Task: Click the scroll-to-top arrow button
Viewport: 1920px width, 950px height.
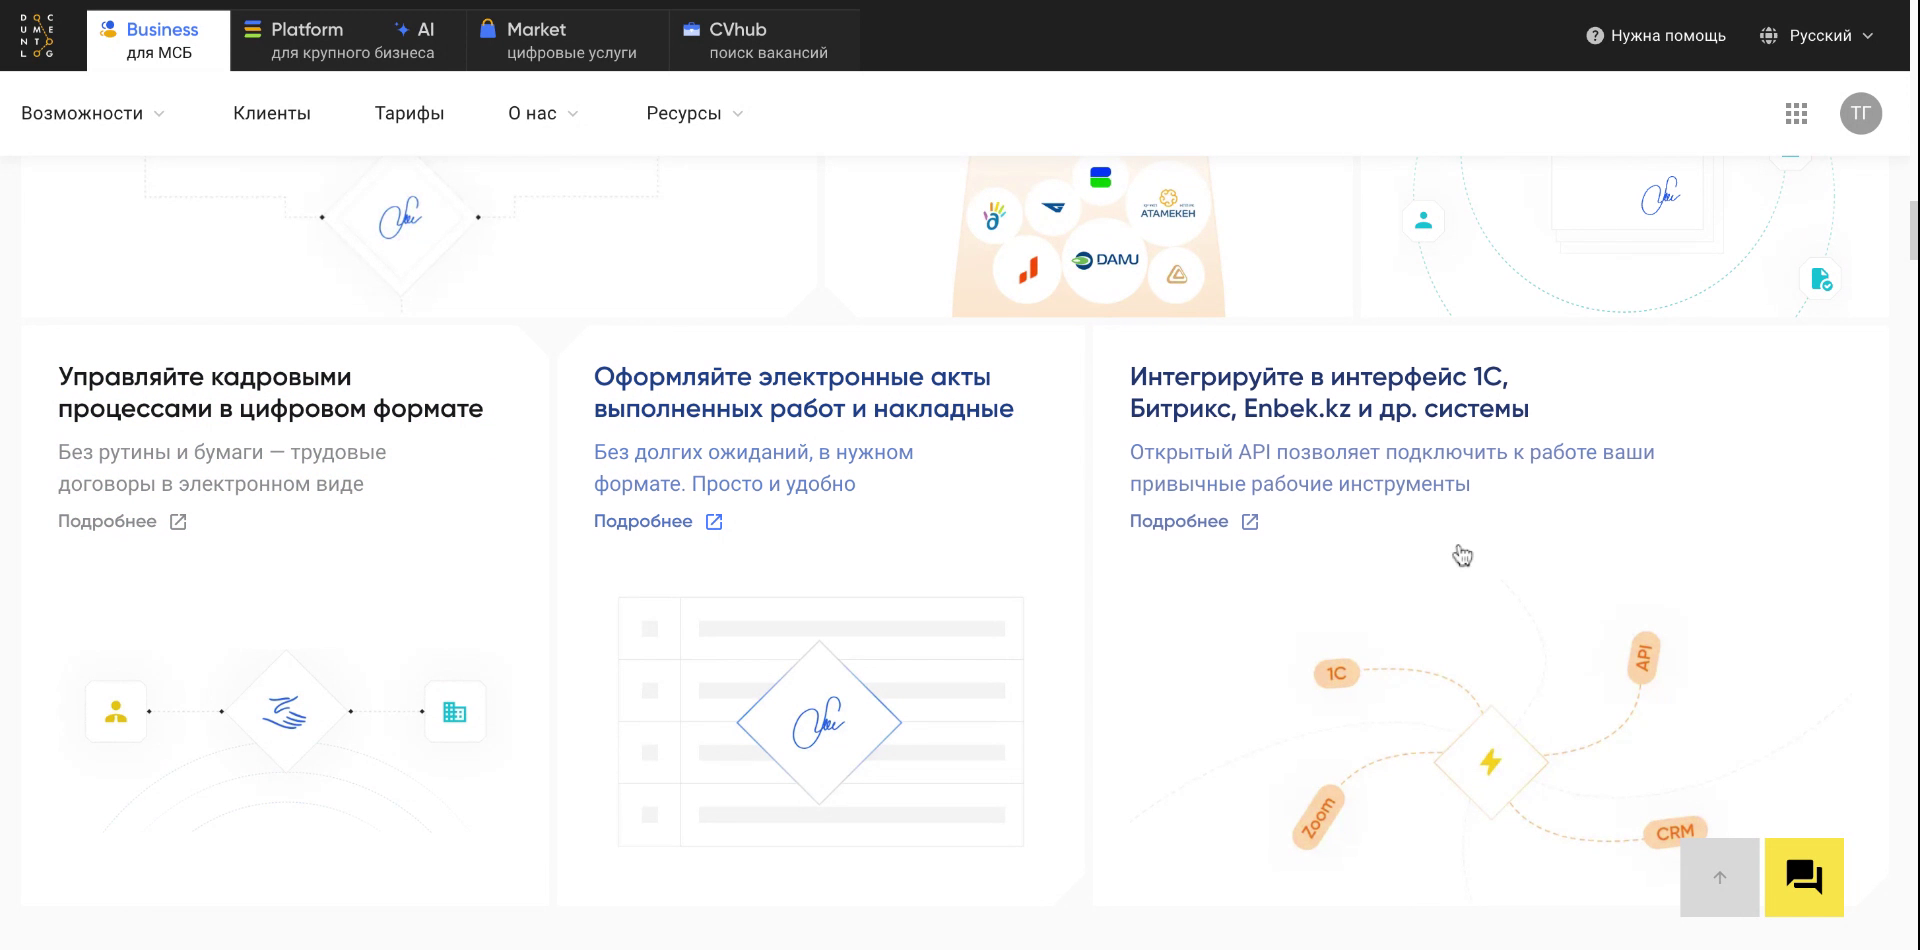Action: 1720,877
